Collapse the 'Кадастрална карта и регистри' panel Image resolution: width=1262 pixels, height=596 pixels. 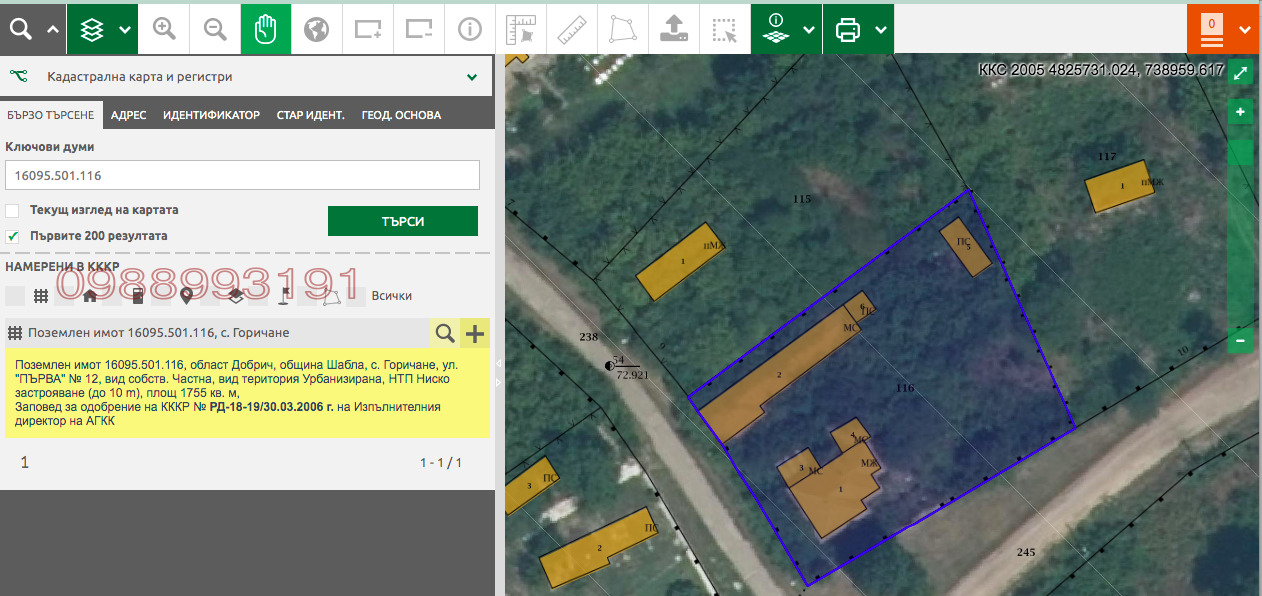472,77
